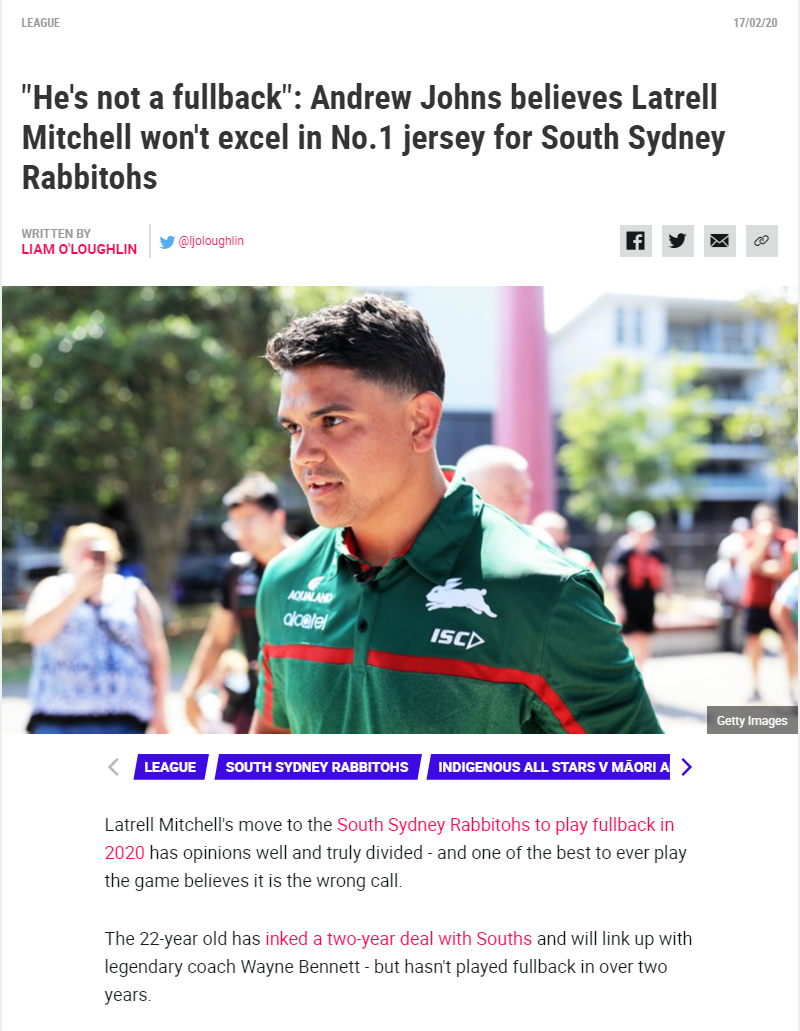This screenshot has height=1031, width=800.
Task: Click the article headline text
Action: [x=373, y=137]
